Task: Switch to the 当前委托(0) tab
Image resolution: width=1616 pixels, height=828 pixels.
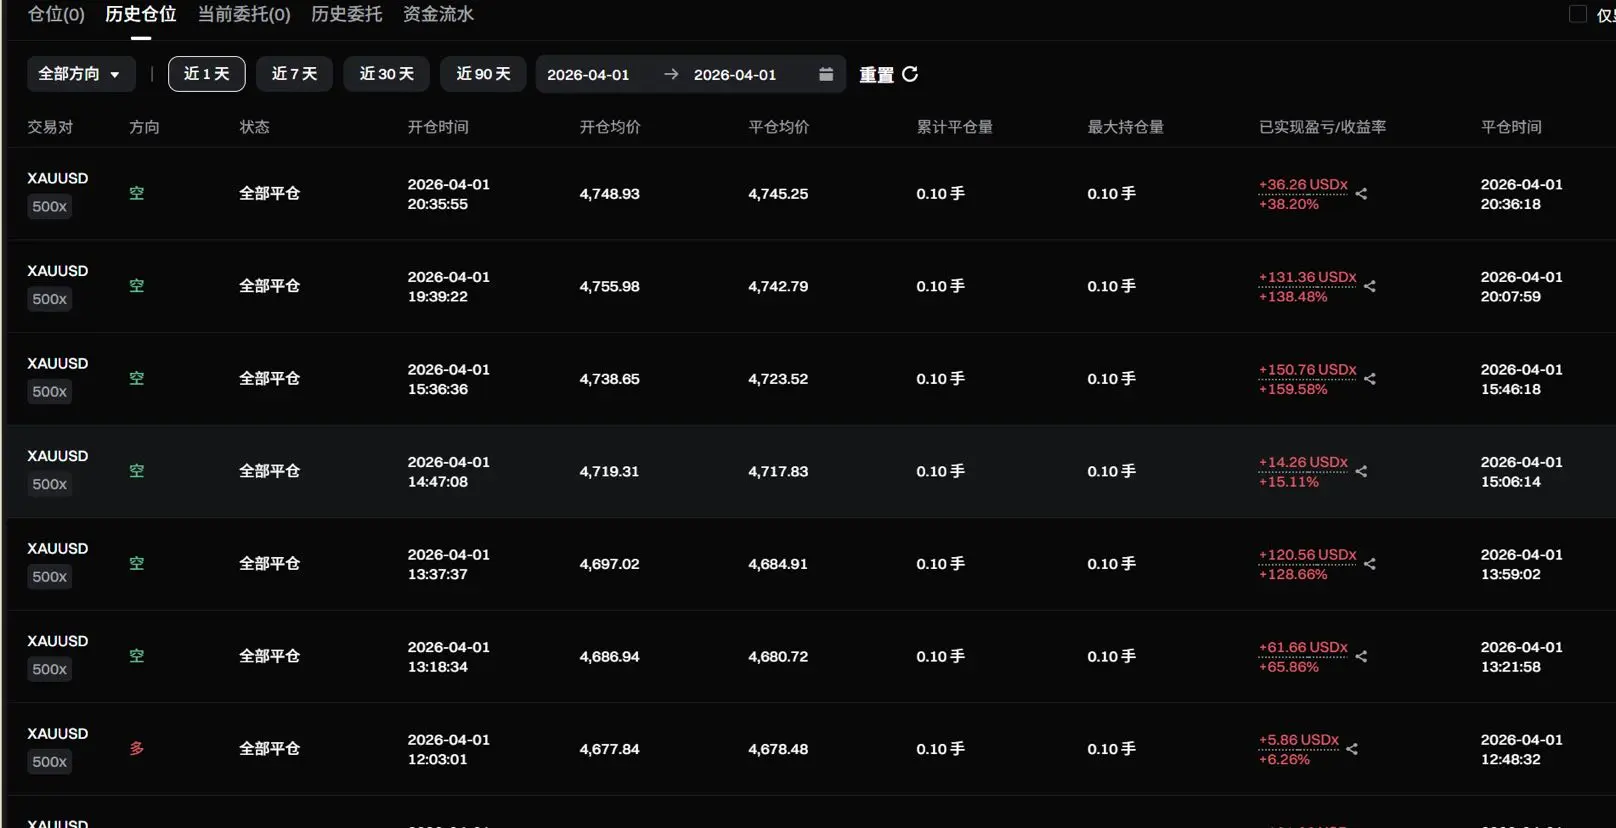Action: pos(244,14)
